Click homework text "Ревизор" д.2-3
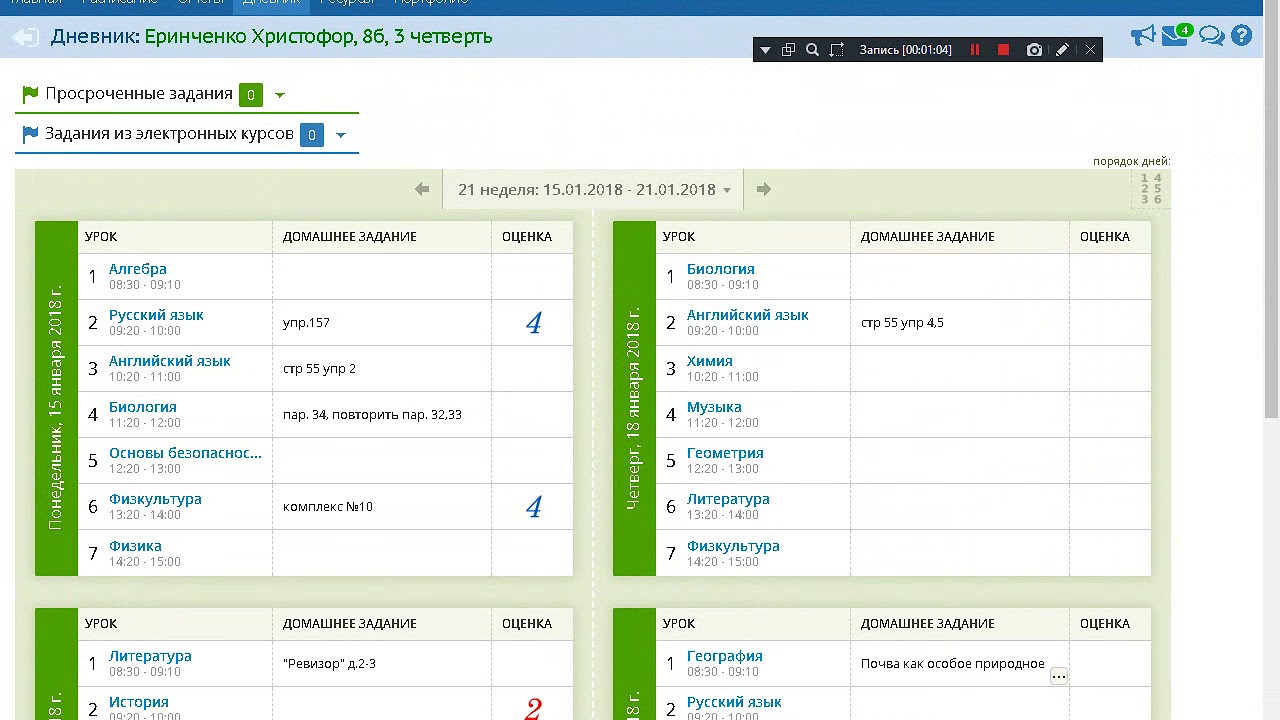 pos(329,664)
